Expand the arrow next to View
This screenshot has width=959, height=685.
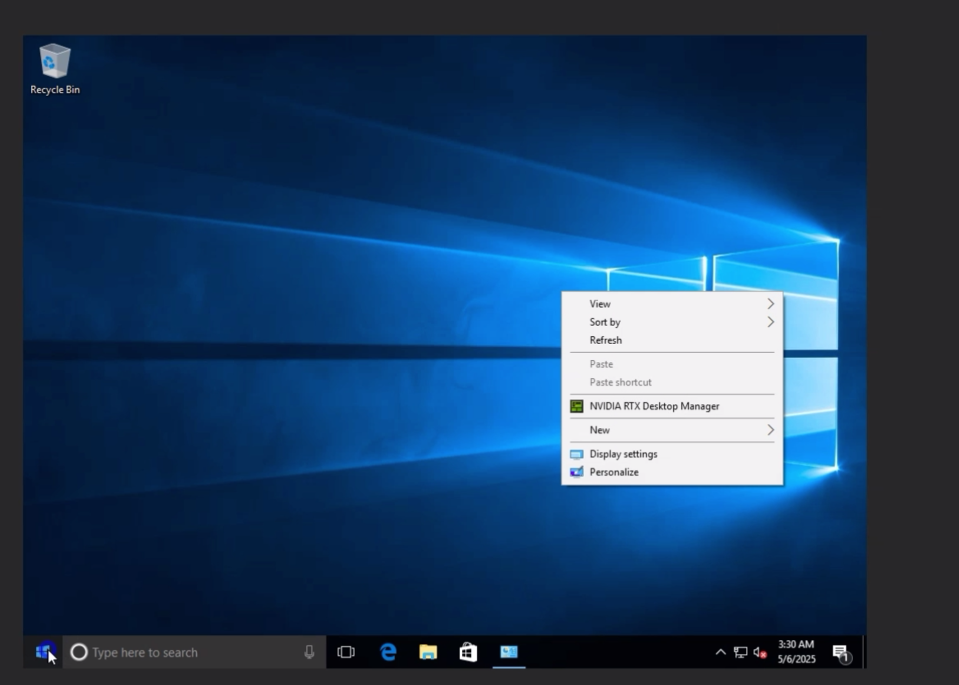click(771, 304)
